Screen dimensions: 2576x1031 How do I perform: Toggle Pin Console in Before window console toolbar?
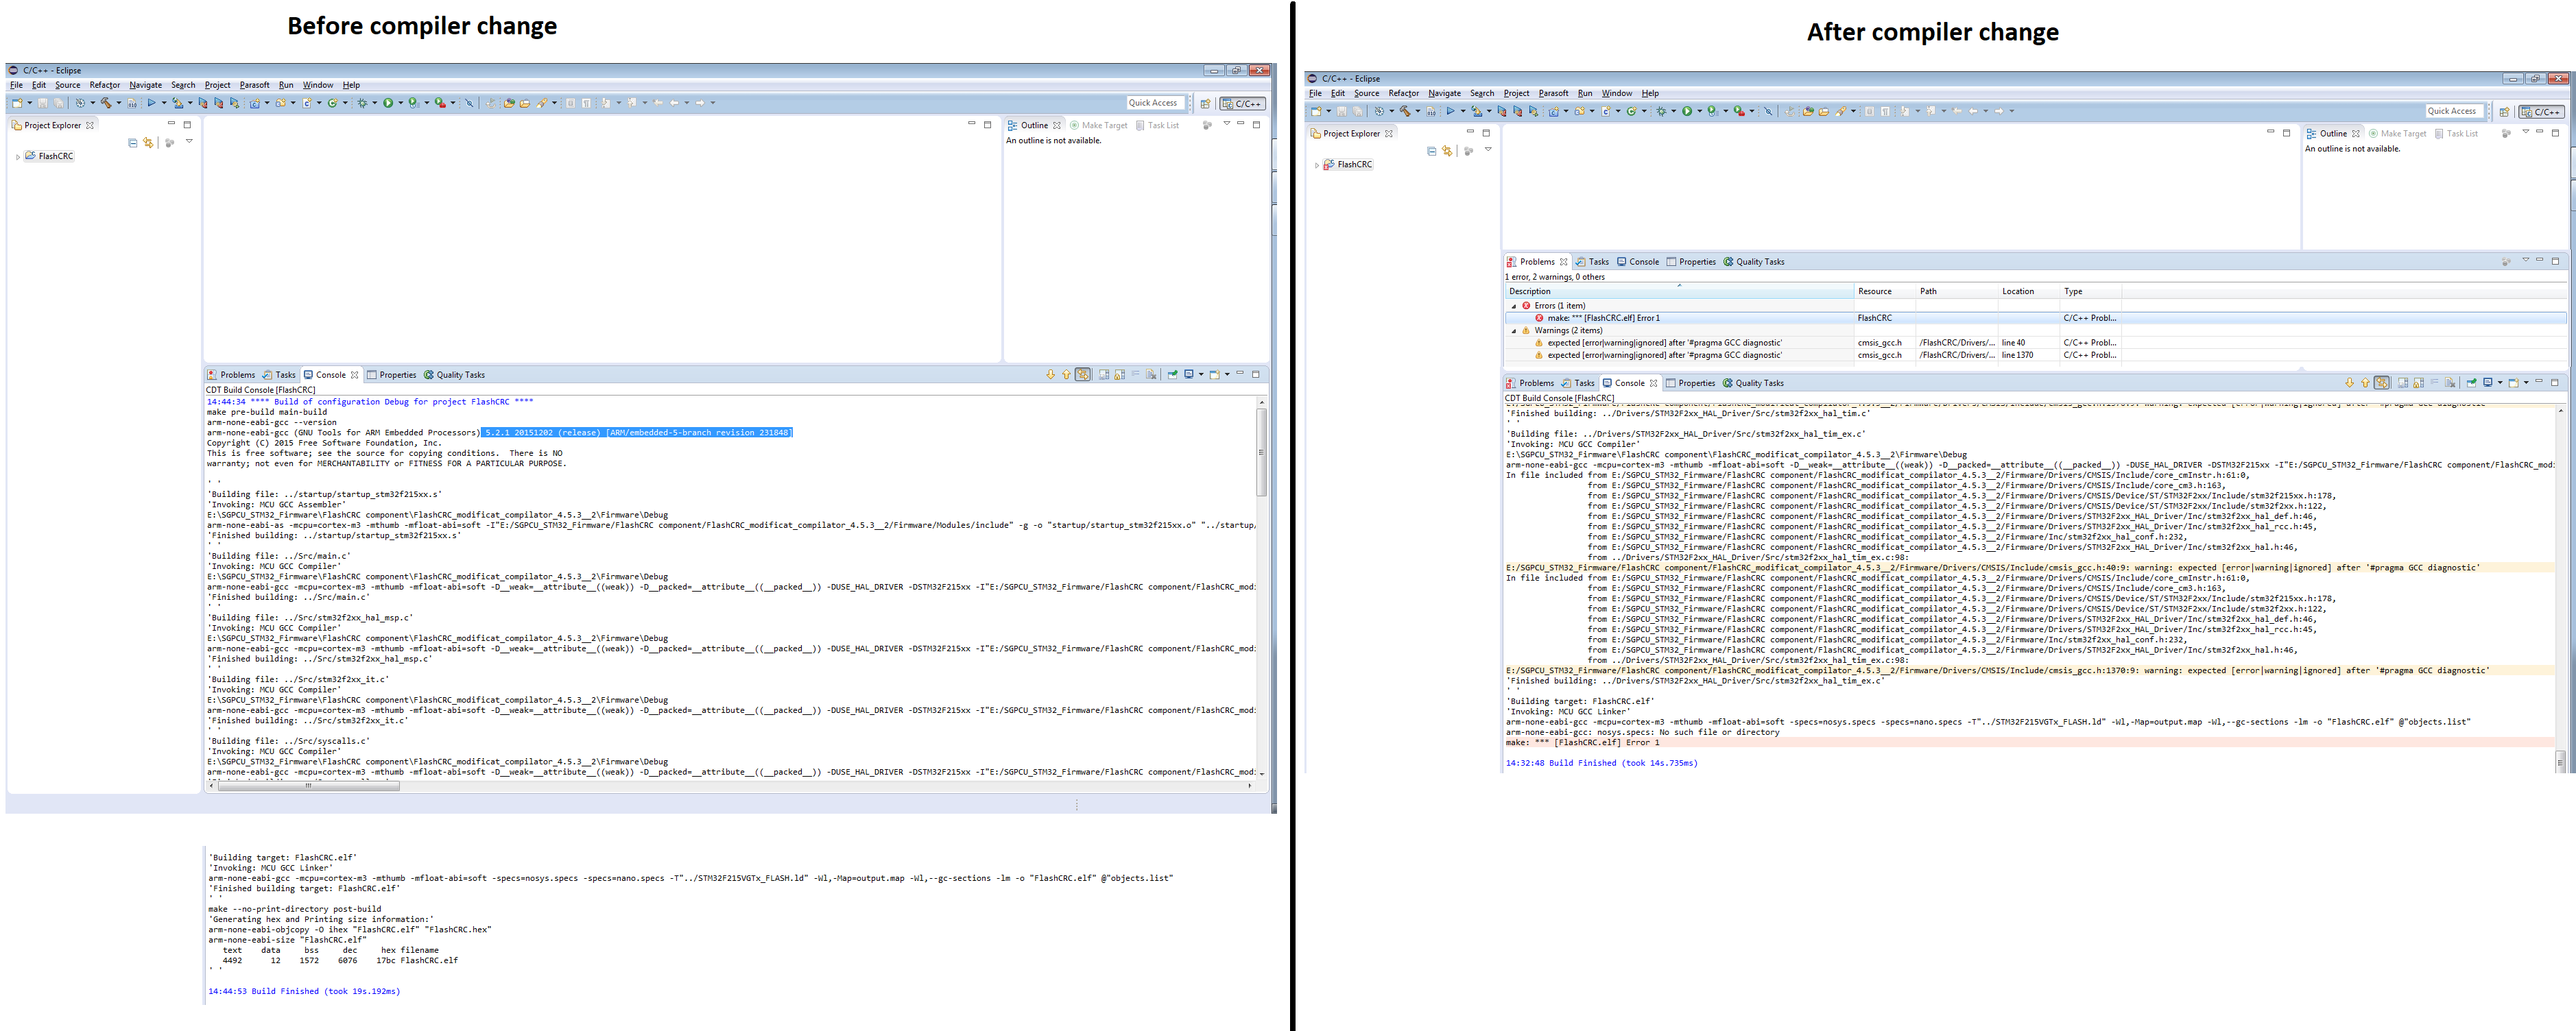pyautogui.click(x=1172, y=375)
